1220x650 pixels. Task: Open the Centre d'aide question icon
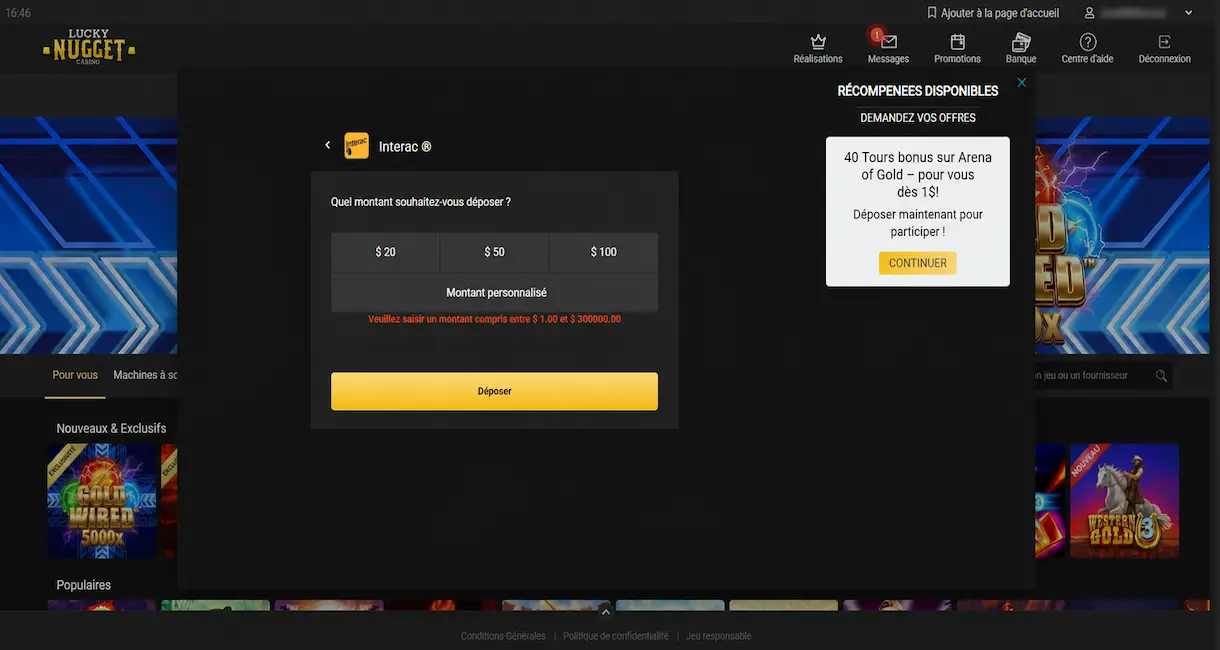coord(1088,42)
